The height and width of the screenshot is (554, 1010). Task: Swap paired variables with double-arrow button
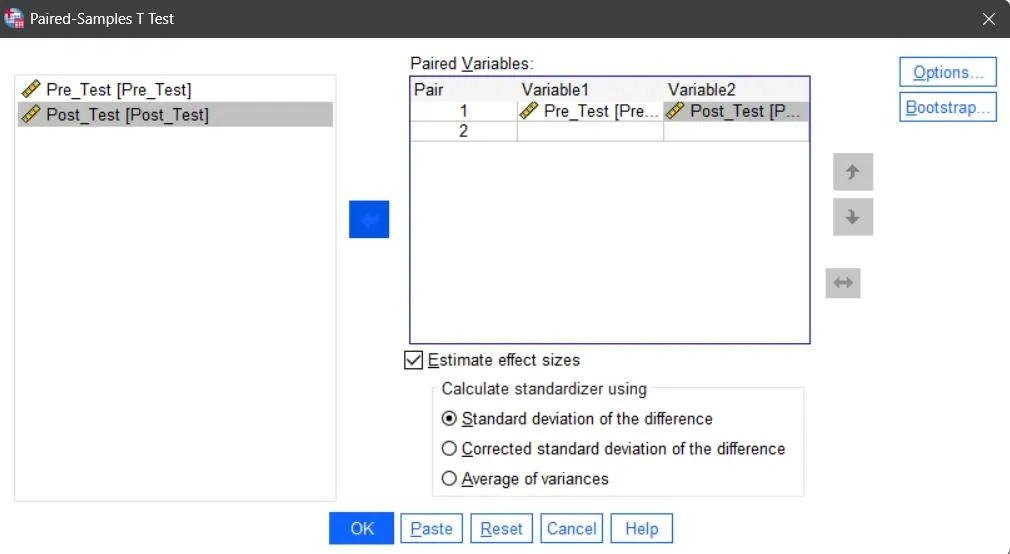pos(843,283)
